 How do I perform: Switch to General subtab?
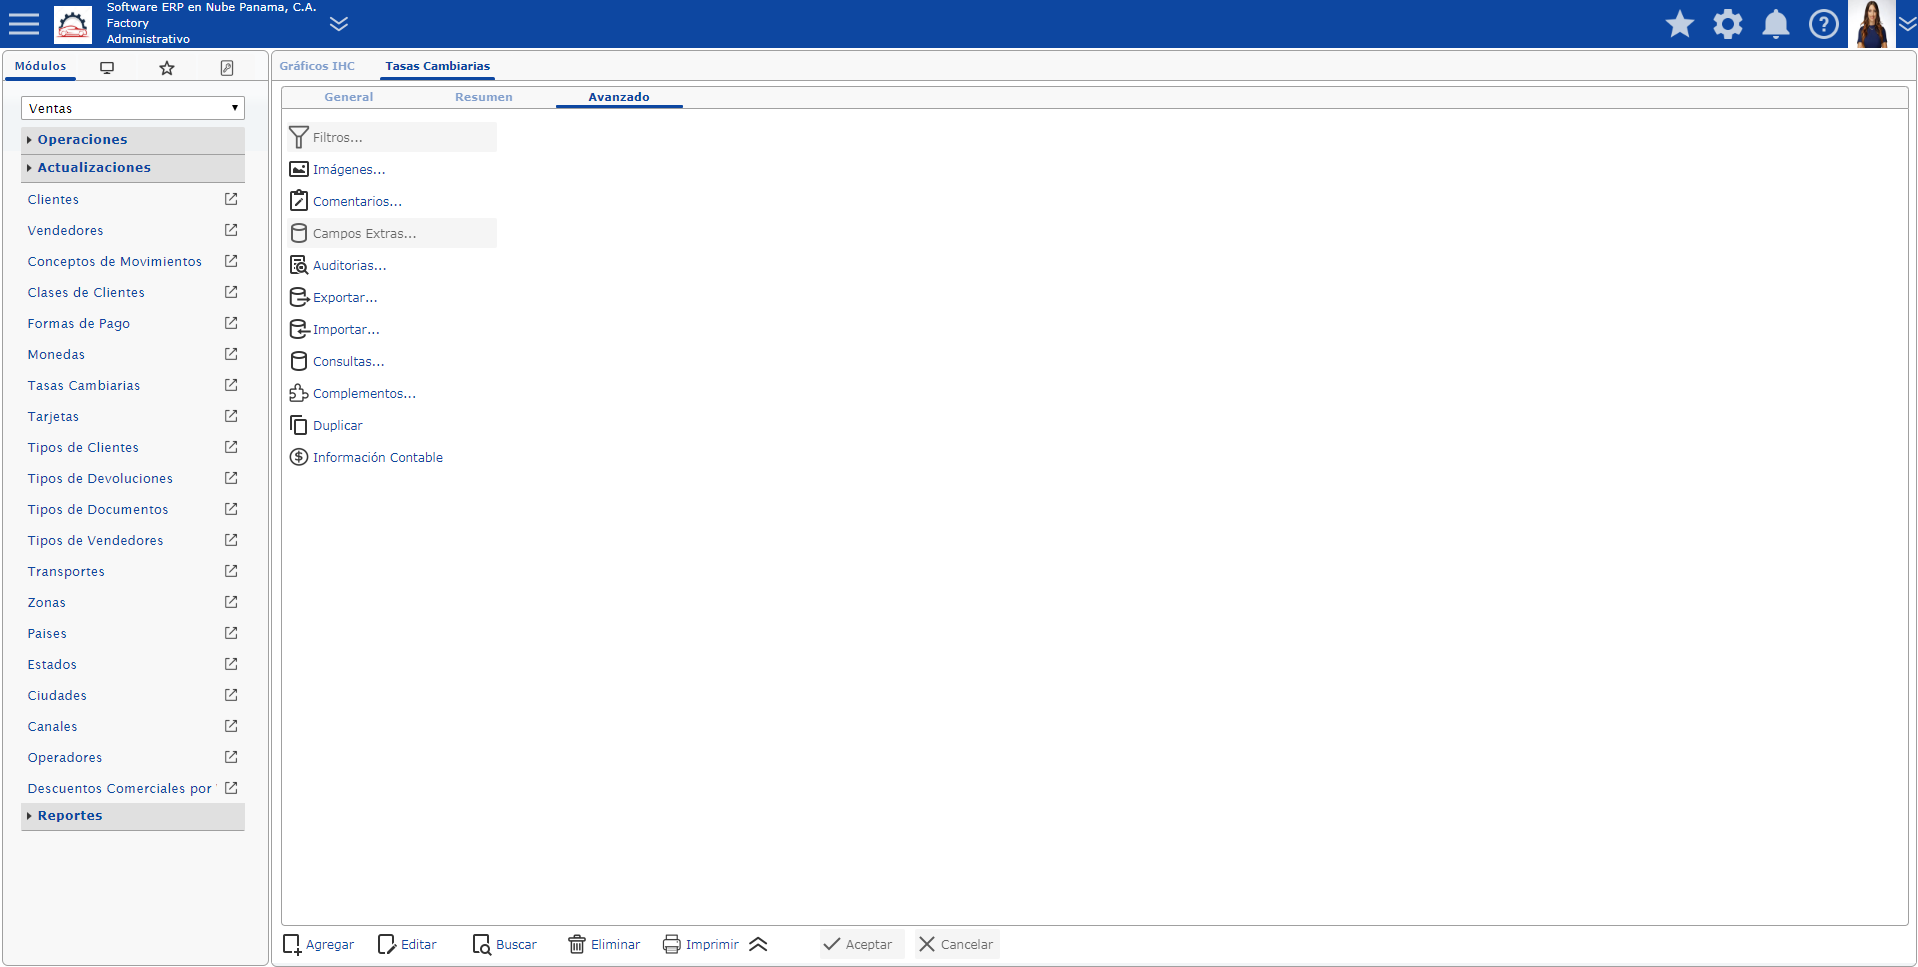349,97
